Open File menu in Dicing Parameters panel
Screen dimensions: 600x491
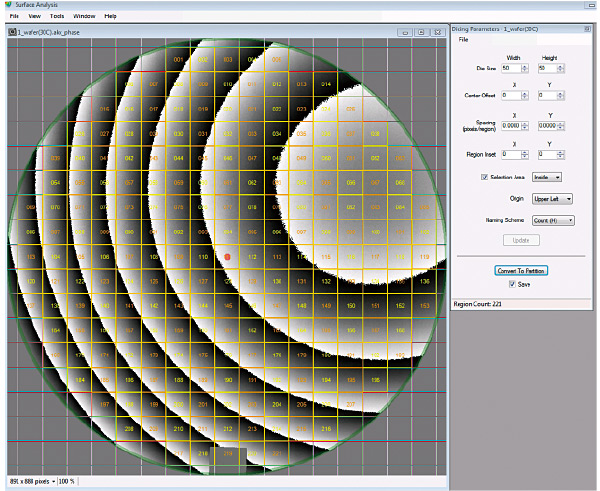[463, 39]
